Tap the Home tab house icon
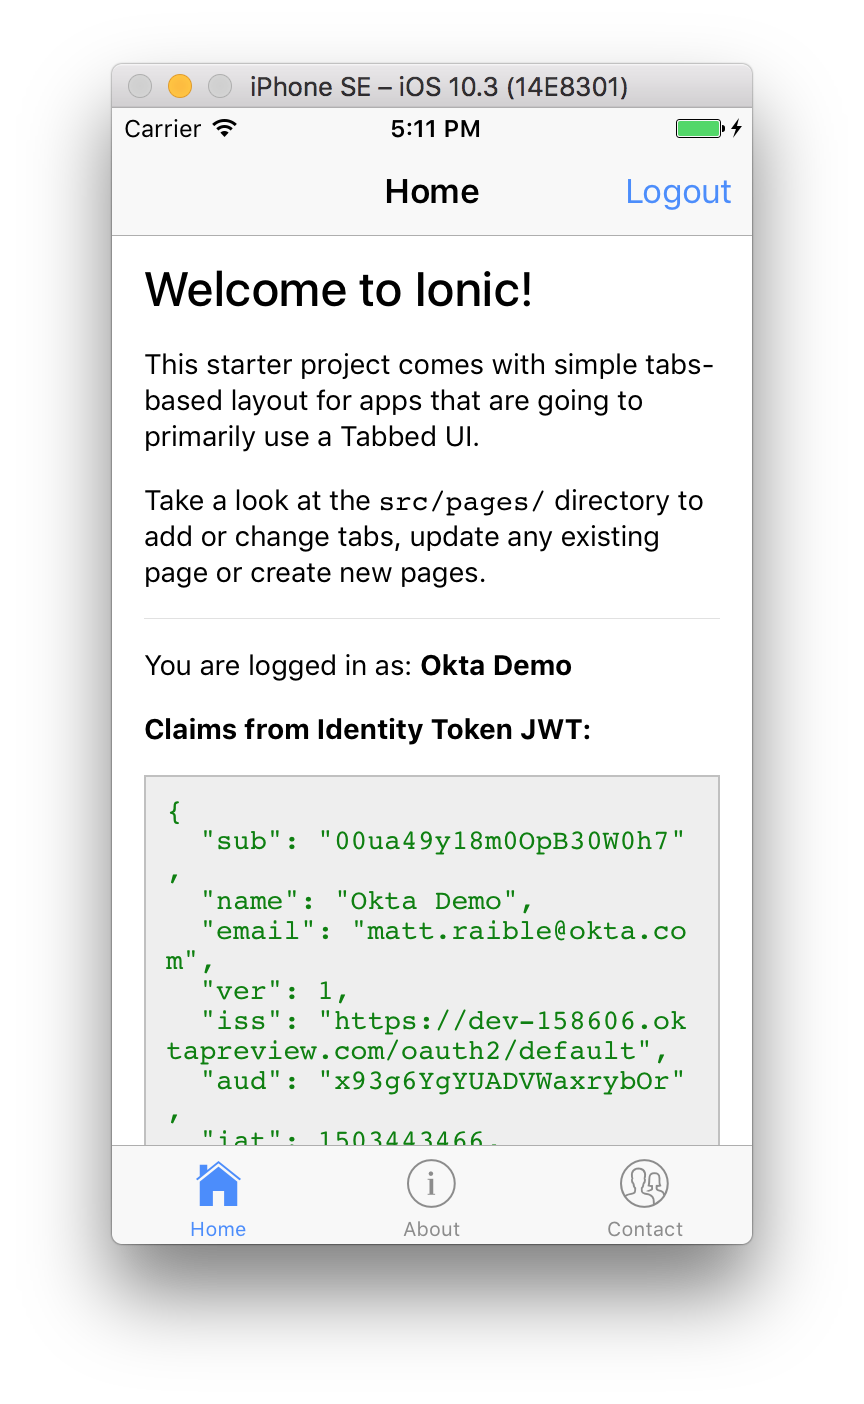864x1404 pixels. tap(218, 1185)
